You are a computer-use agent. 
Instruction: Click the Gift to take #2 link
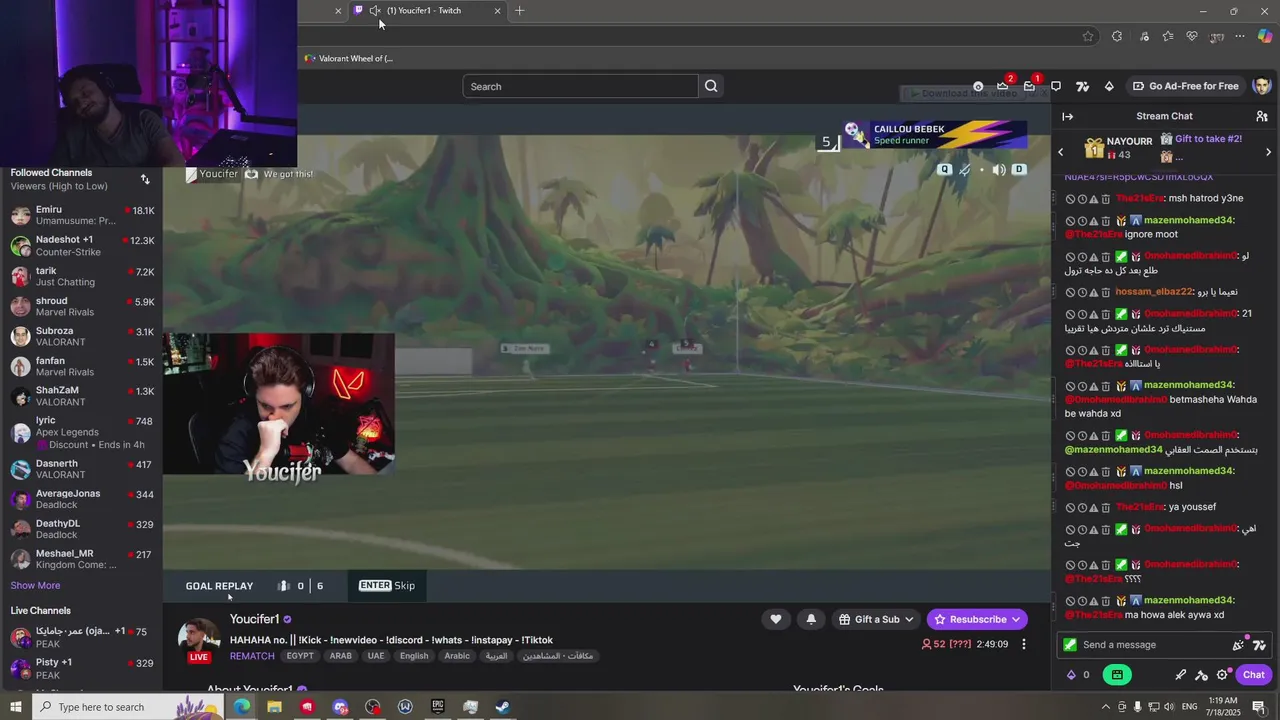(x=1208, y=139)
